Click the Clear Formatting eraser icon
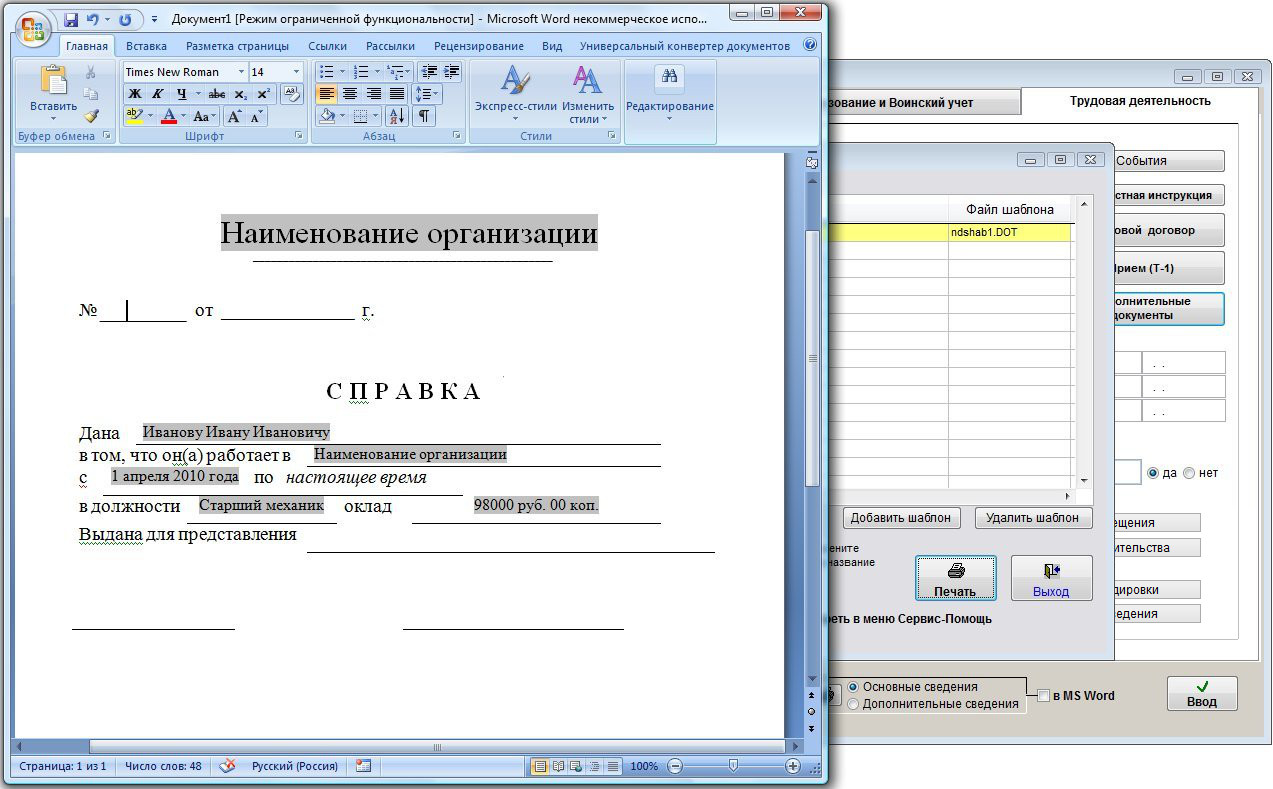 click(292, 93)
